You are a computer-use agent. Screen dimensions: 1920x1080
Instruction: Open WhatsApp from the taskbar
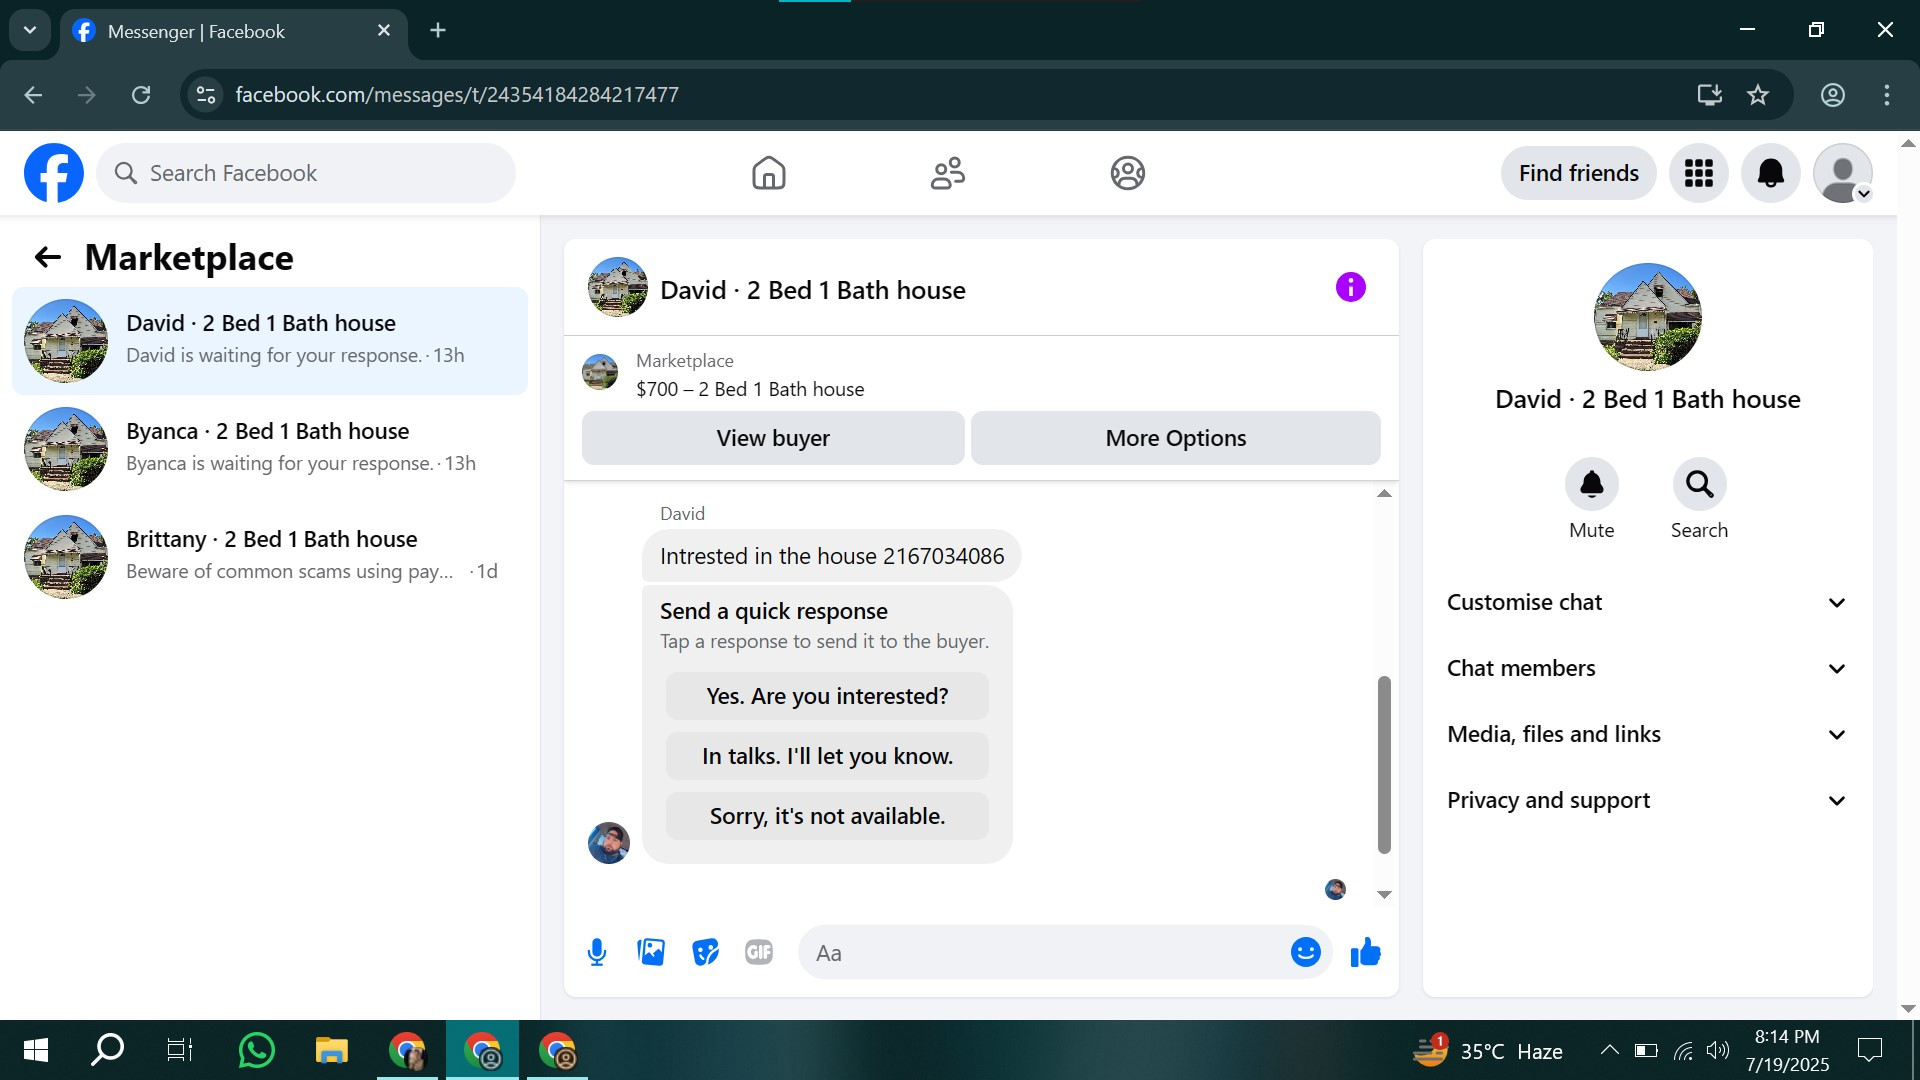tap(257, 1050)
